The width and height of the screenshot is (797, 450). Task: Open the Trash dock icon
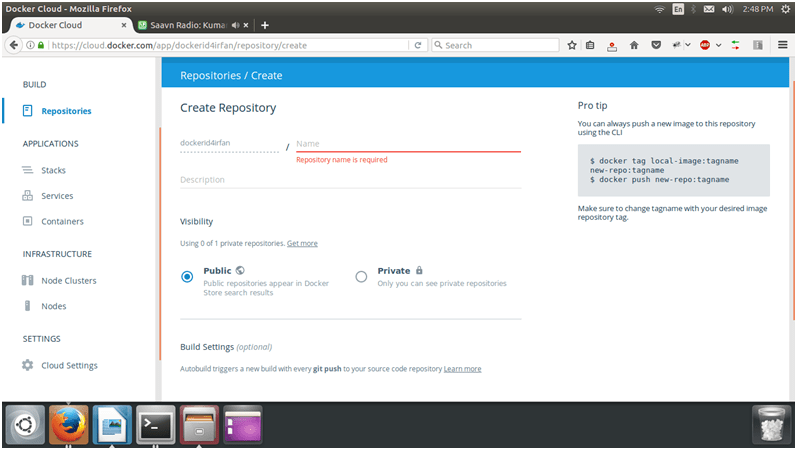click(772, 424)
